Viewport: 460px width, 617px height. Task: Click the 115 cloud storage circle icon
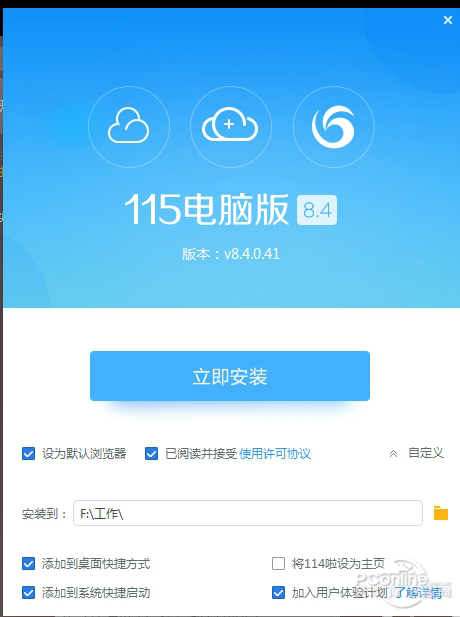point(129,127)
